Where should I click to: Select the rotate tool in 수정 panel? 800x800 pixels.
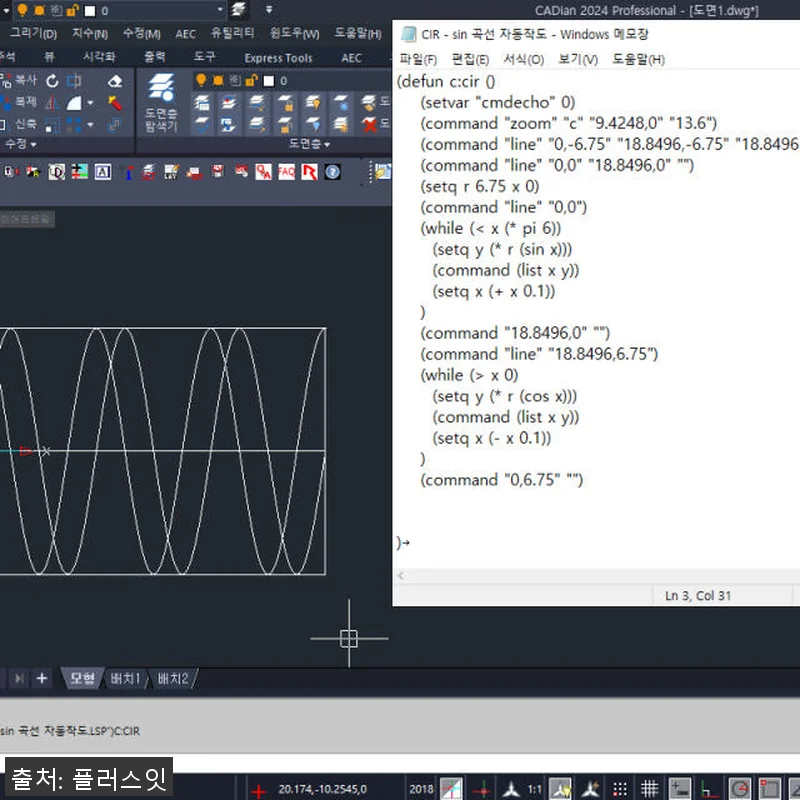(52, 80)
